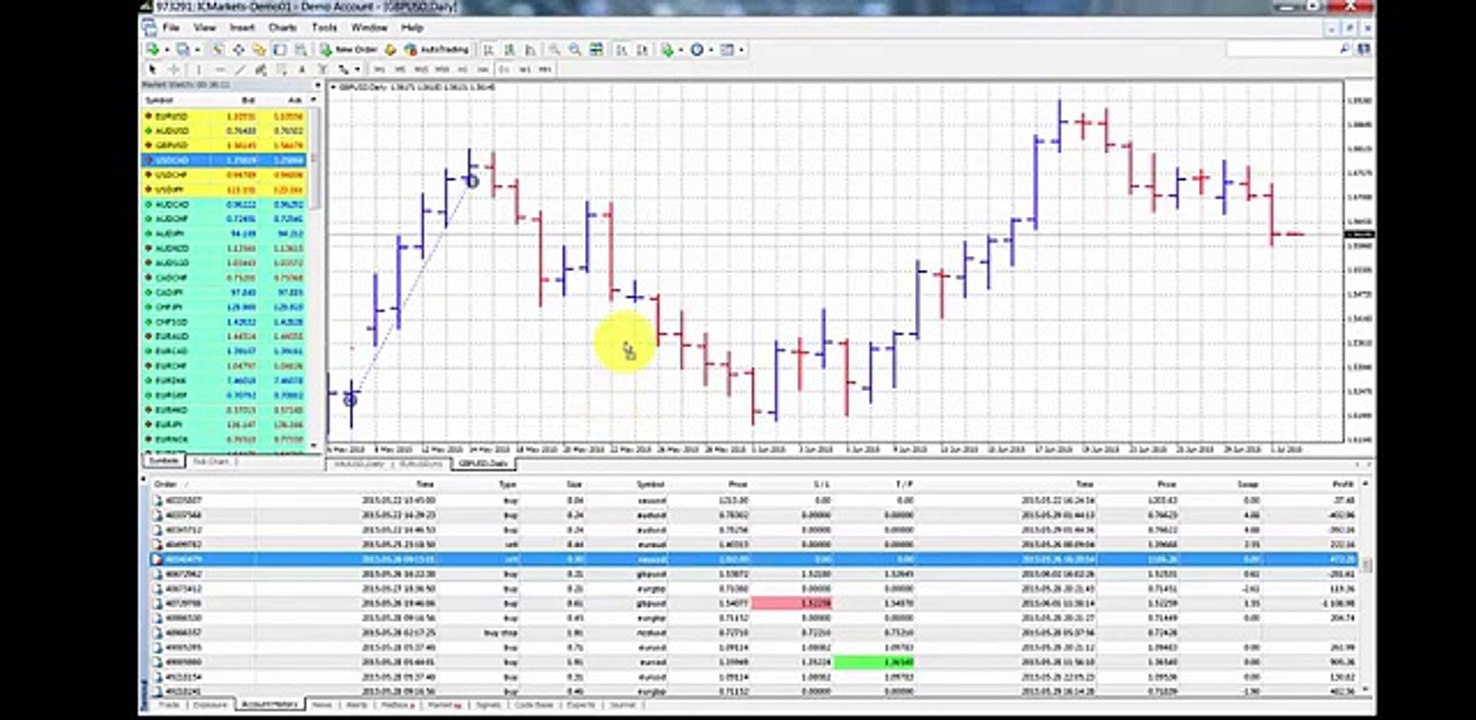Open the Periods clock icon
The width and height of the screenshot is (1476, 720).
pyautogui.click(x=696, y=49)
